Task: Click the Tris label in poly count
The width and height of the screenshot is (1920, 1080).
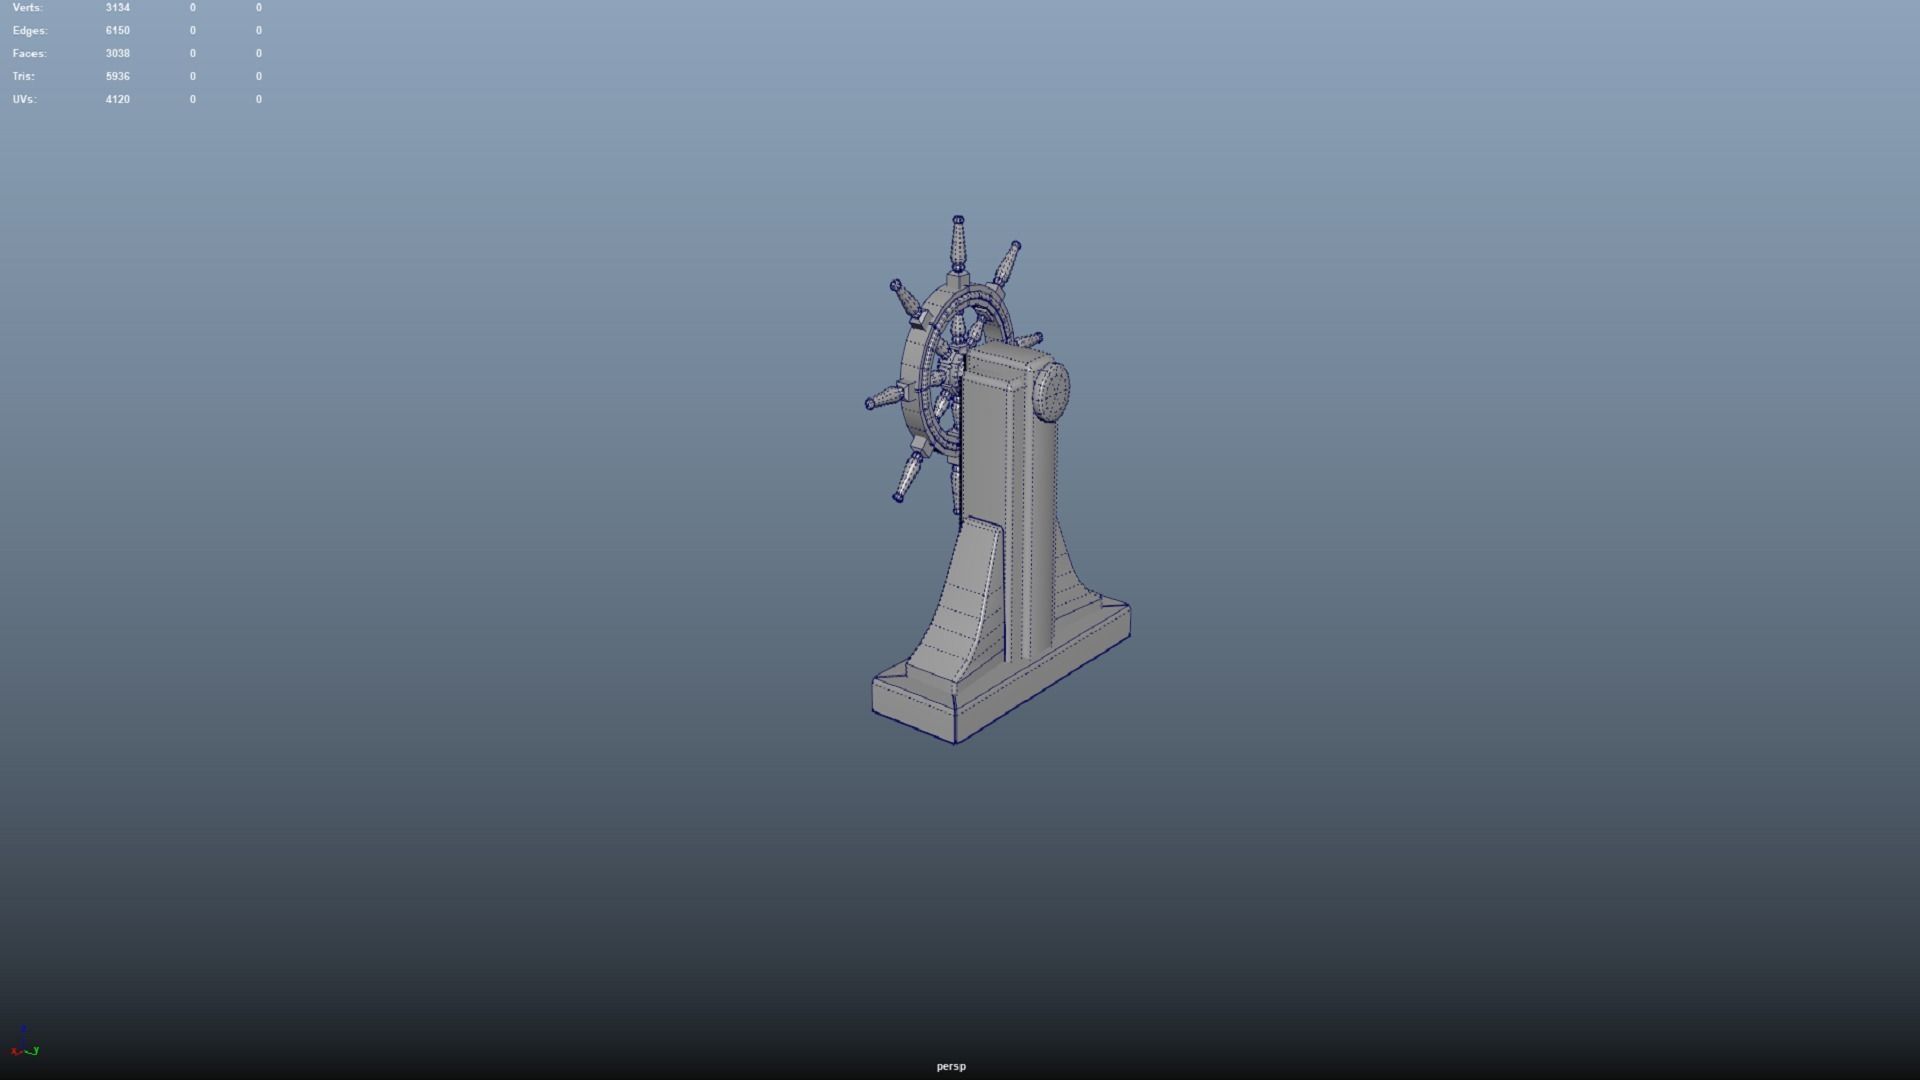Action: click(23, 76)
